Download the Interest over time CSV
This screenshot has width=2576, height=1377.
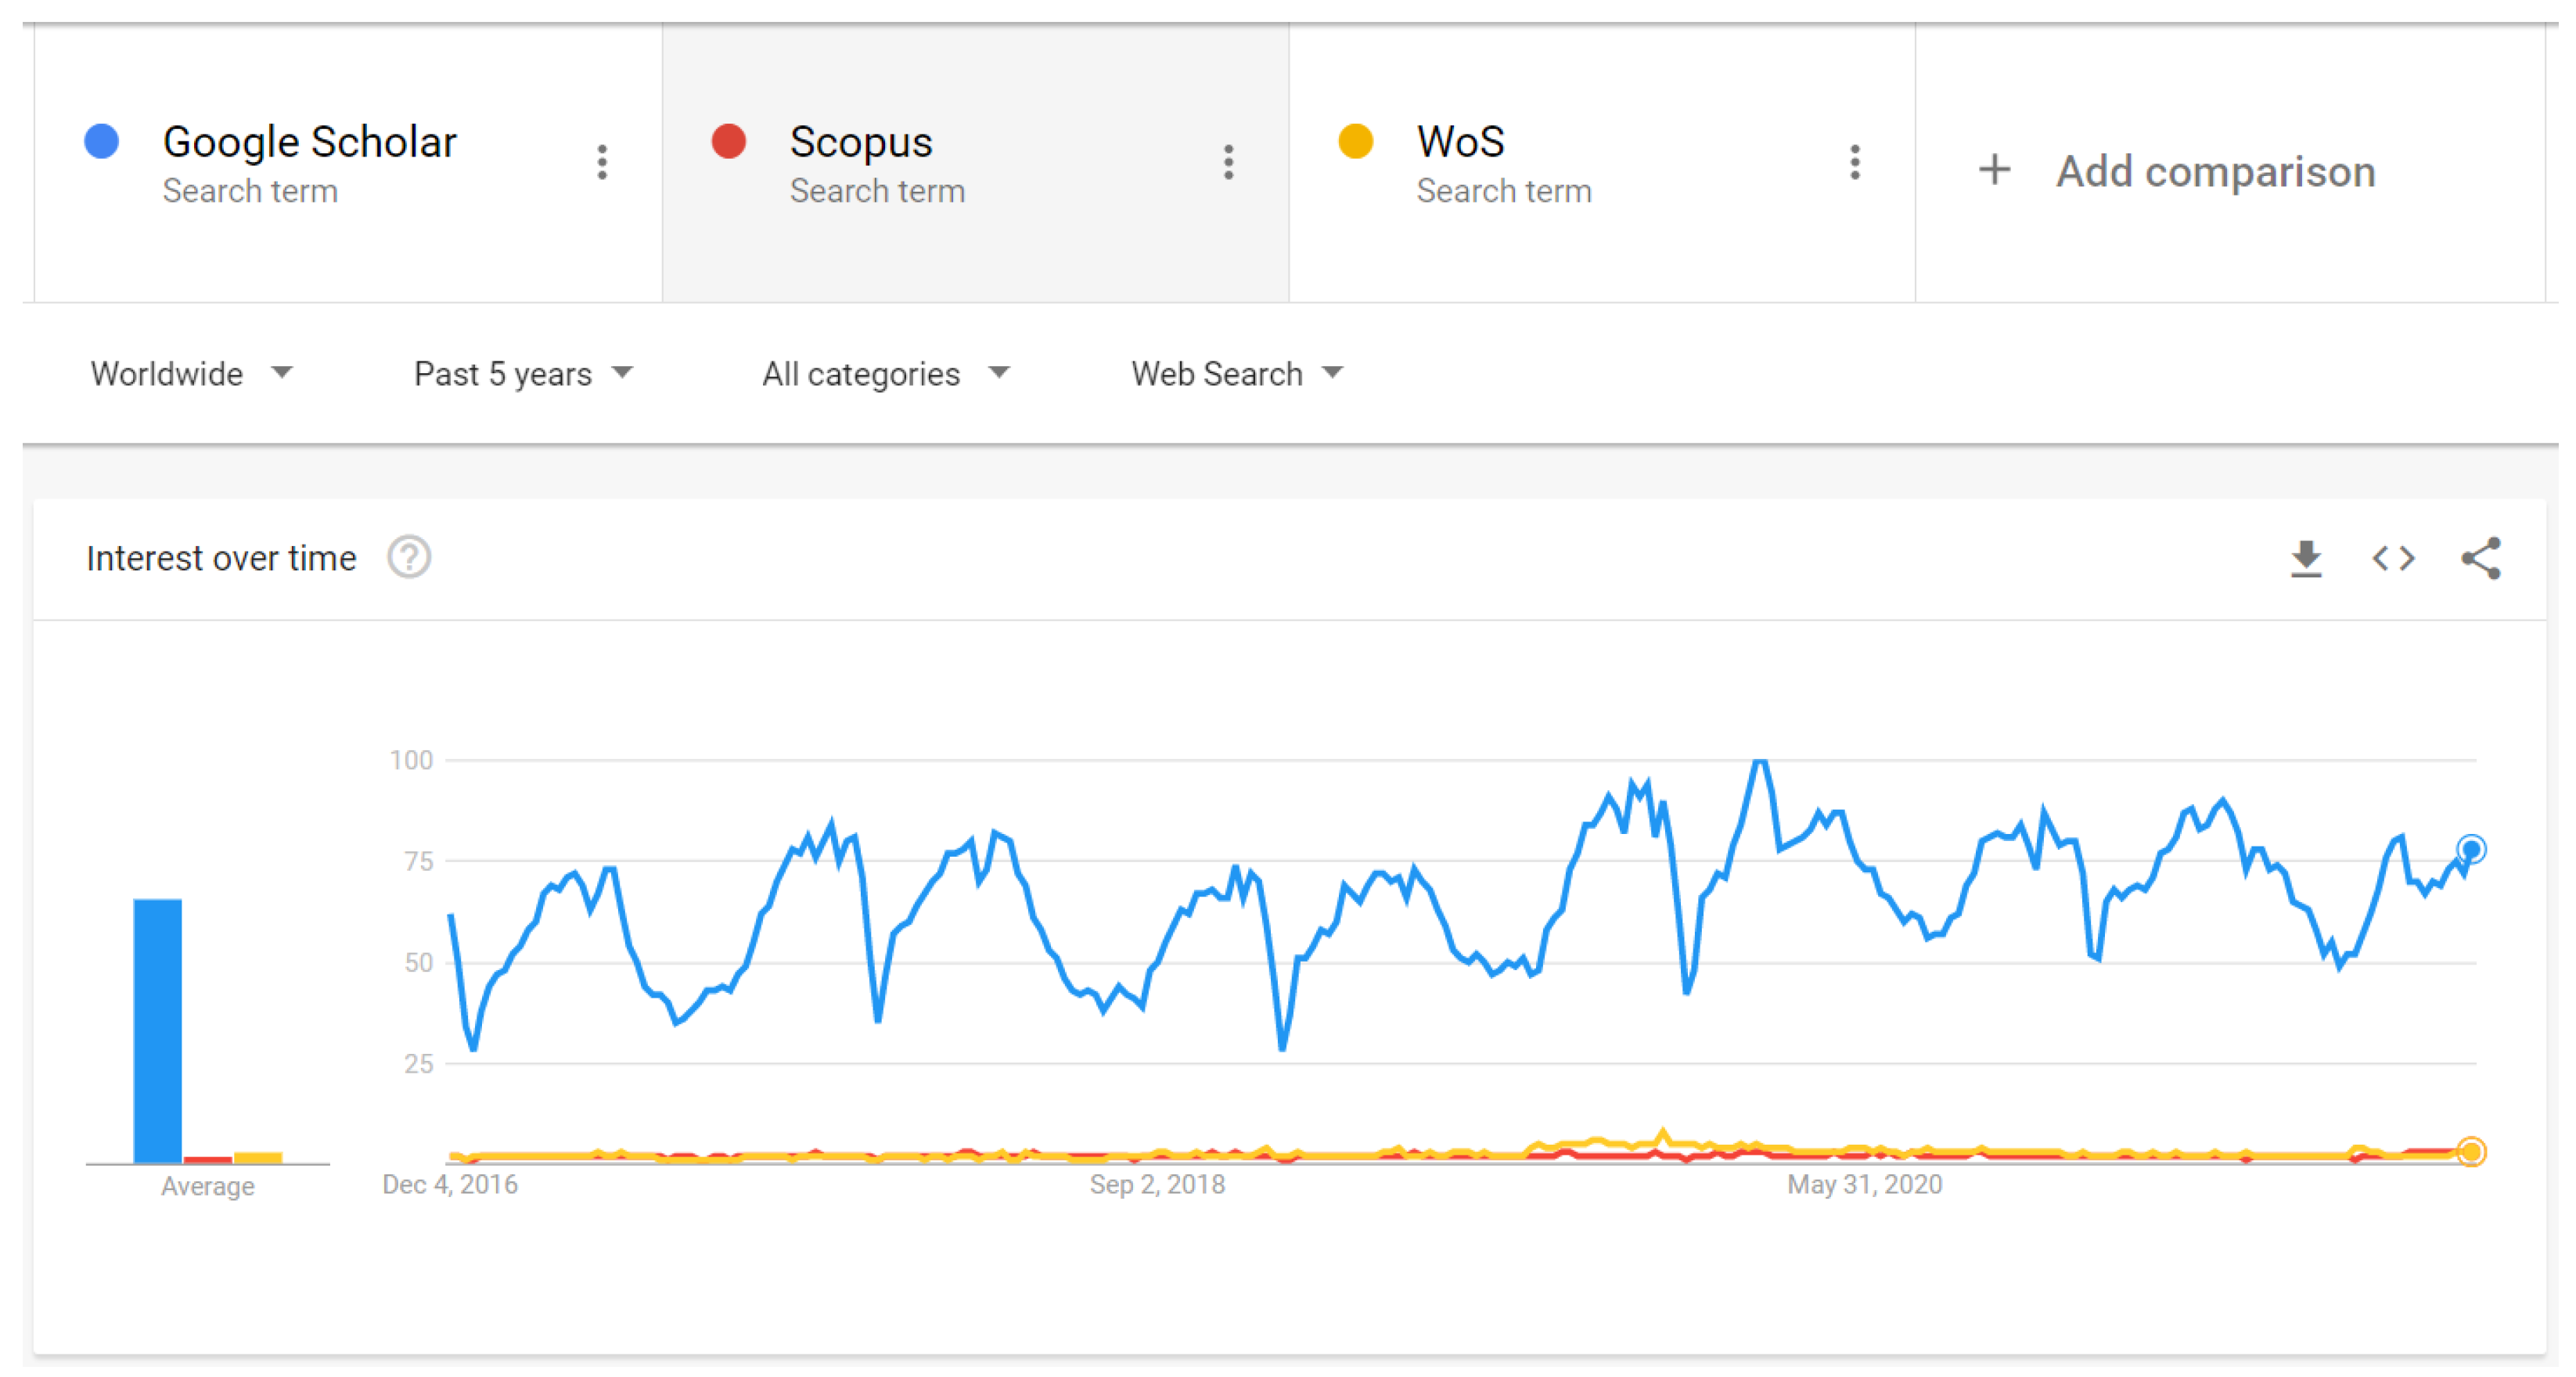coord(2305,558)
